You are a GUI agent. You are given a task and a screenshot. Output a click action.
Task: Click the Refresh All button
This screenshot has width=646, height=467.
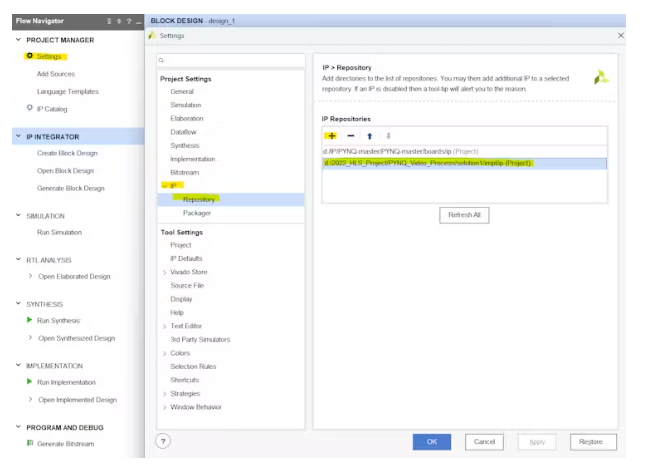click(x=464, y=215)
